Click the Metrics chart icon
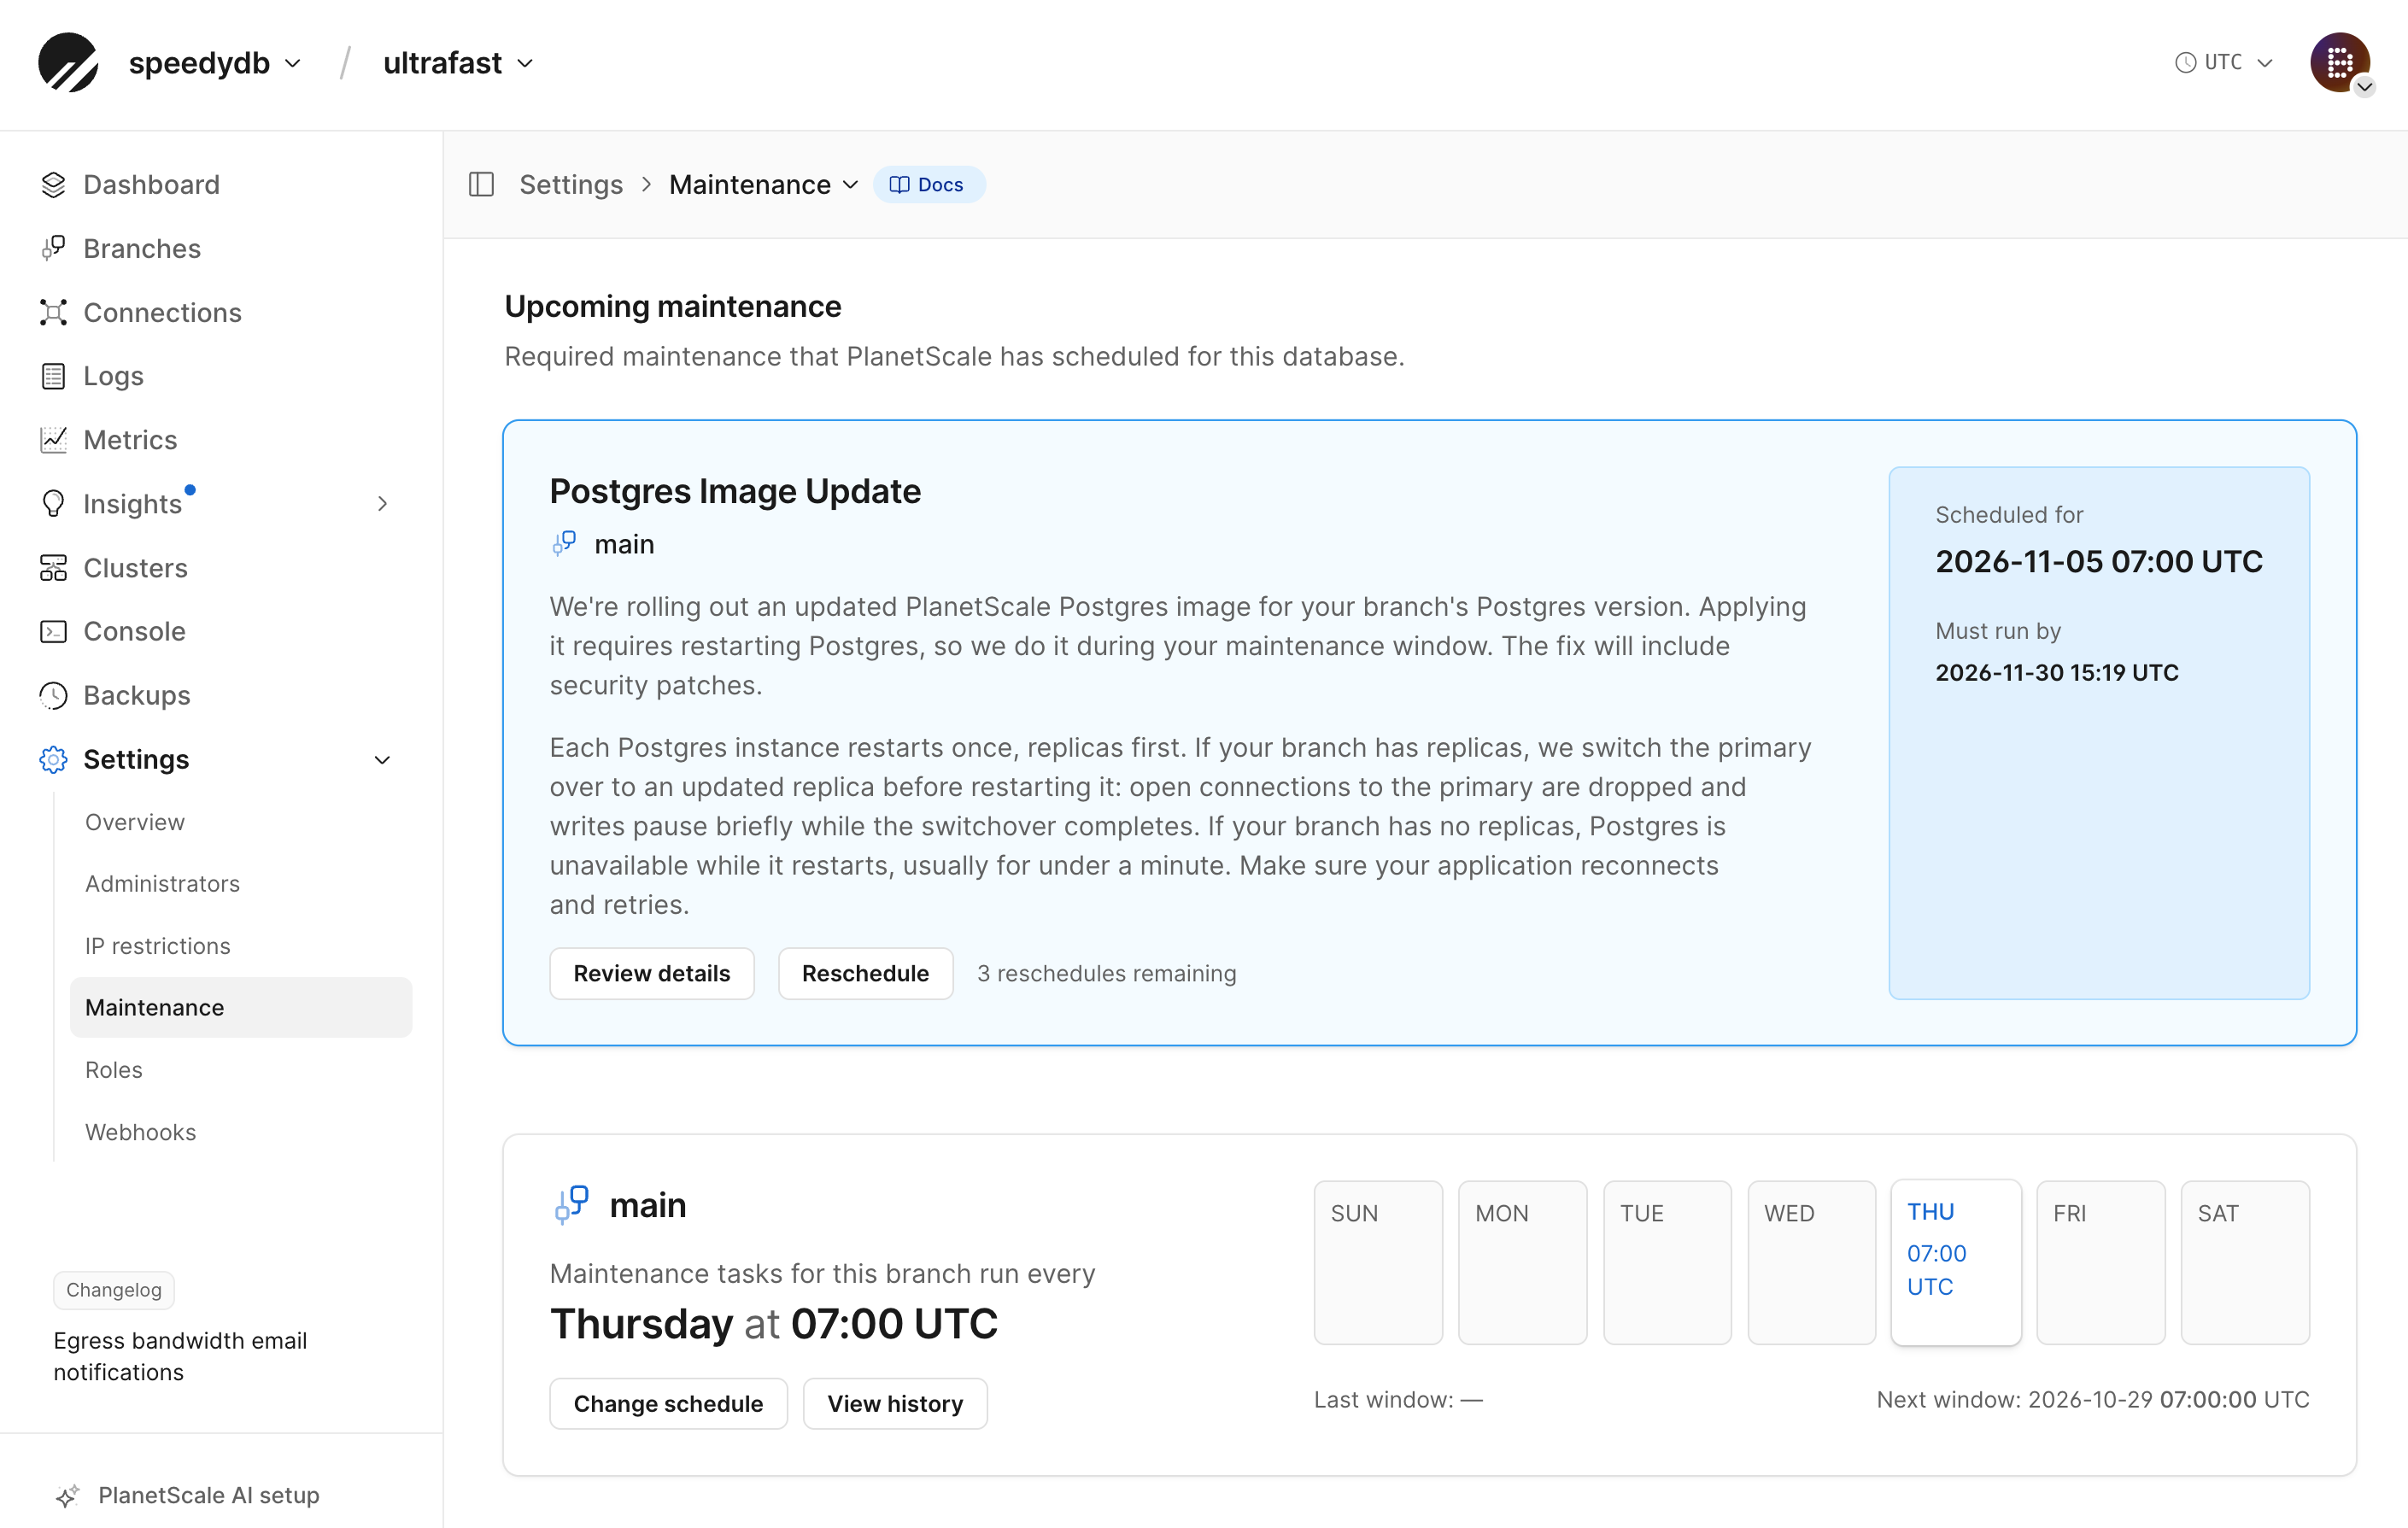The image size is (2408, 1528). pyautogui.click(x=53, y=440)
